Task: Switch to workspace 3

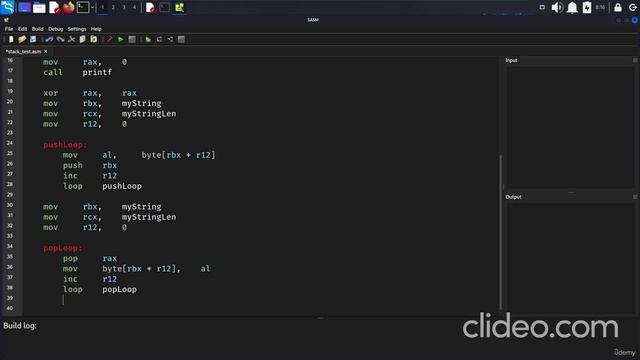Action: (x=124, y=7)
